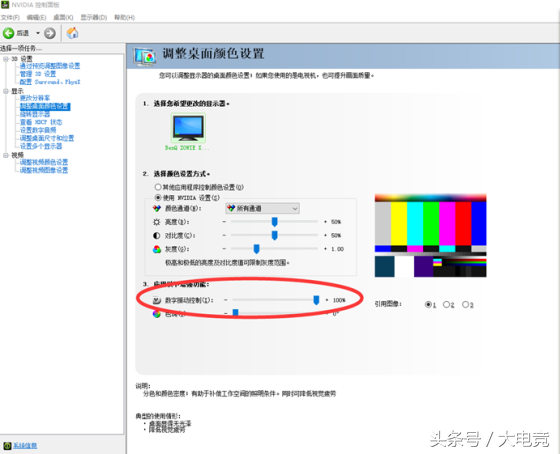
Task: Click the half-circle contrast icon beside 对比度
Action: point(157,235)
